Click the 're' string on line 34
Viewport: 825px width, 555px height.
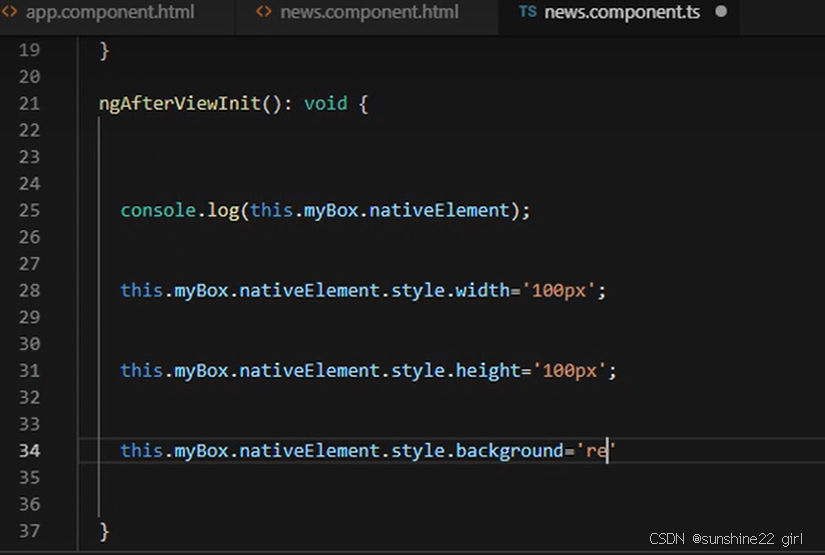(x=596, y=451)
